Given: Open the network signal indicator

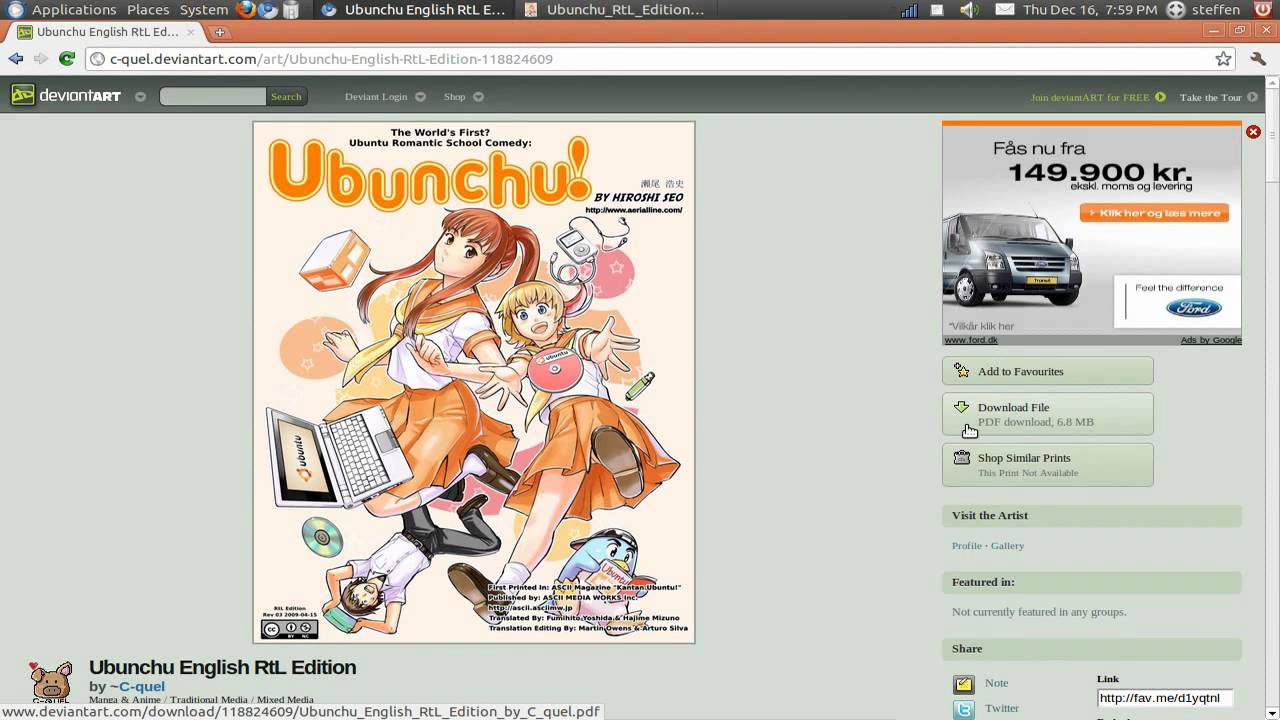Looking at the screenshot, I should (x=909, y=10).
